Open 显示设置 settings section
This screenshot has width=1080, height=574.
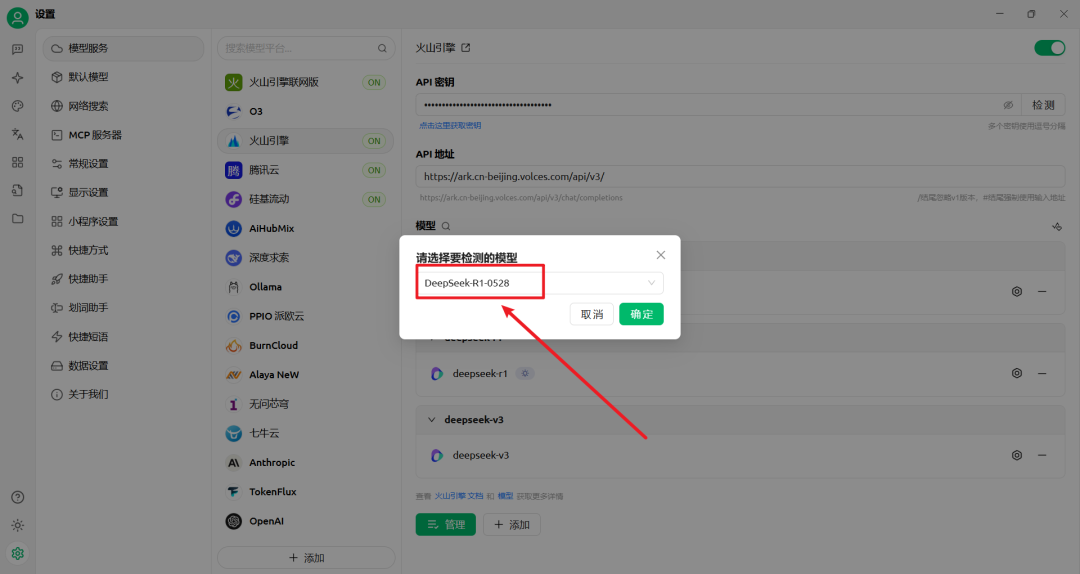[x=123, y=193]
